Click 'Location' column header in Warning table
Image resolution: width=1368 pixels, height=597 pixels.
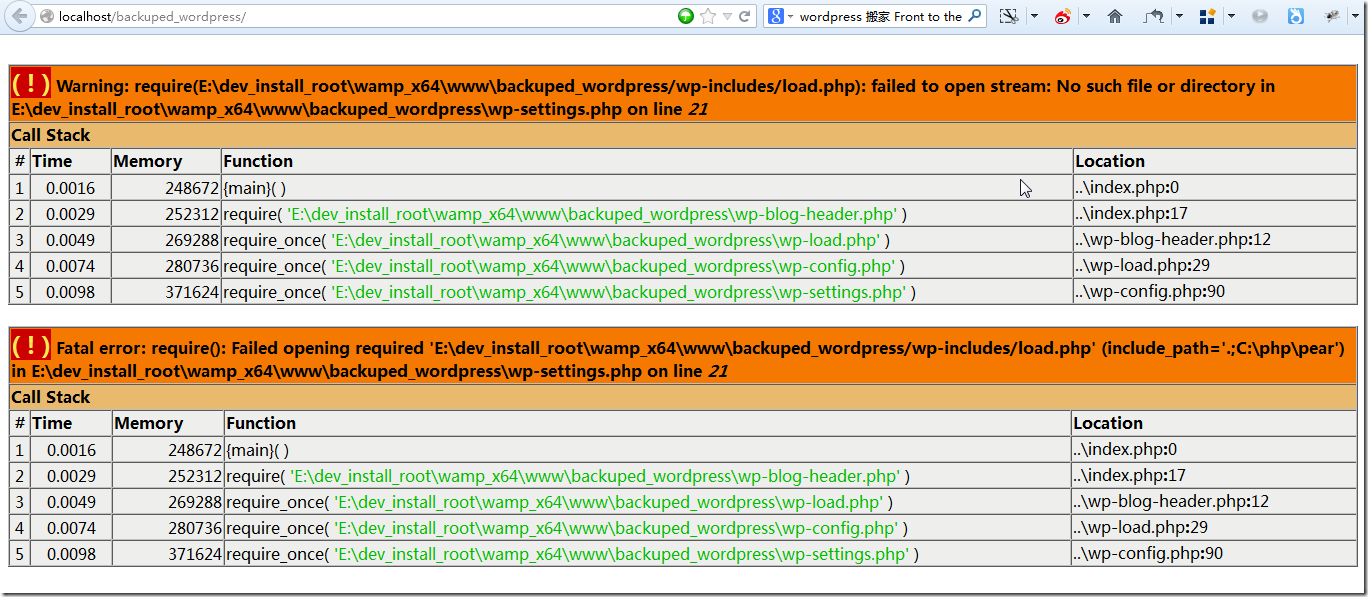[1110, 161]
